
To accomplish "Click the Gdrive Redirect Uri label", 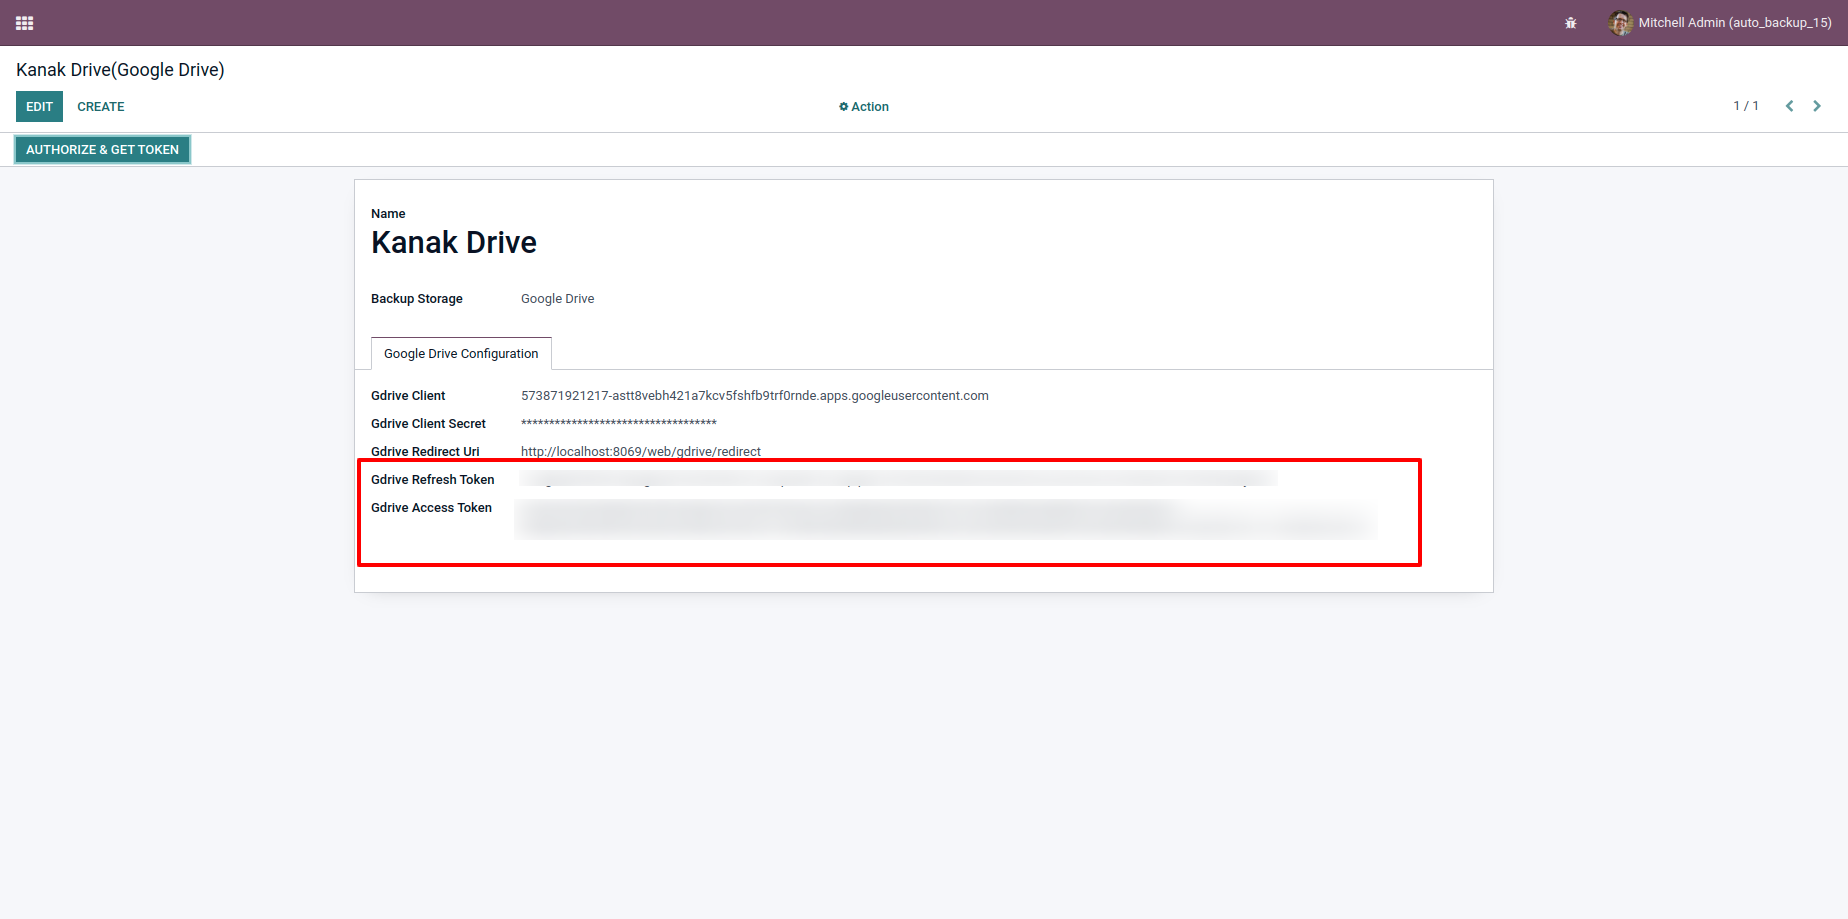I will (x=425, y=452).
